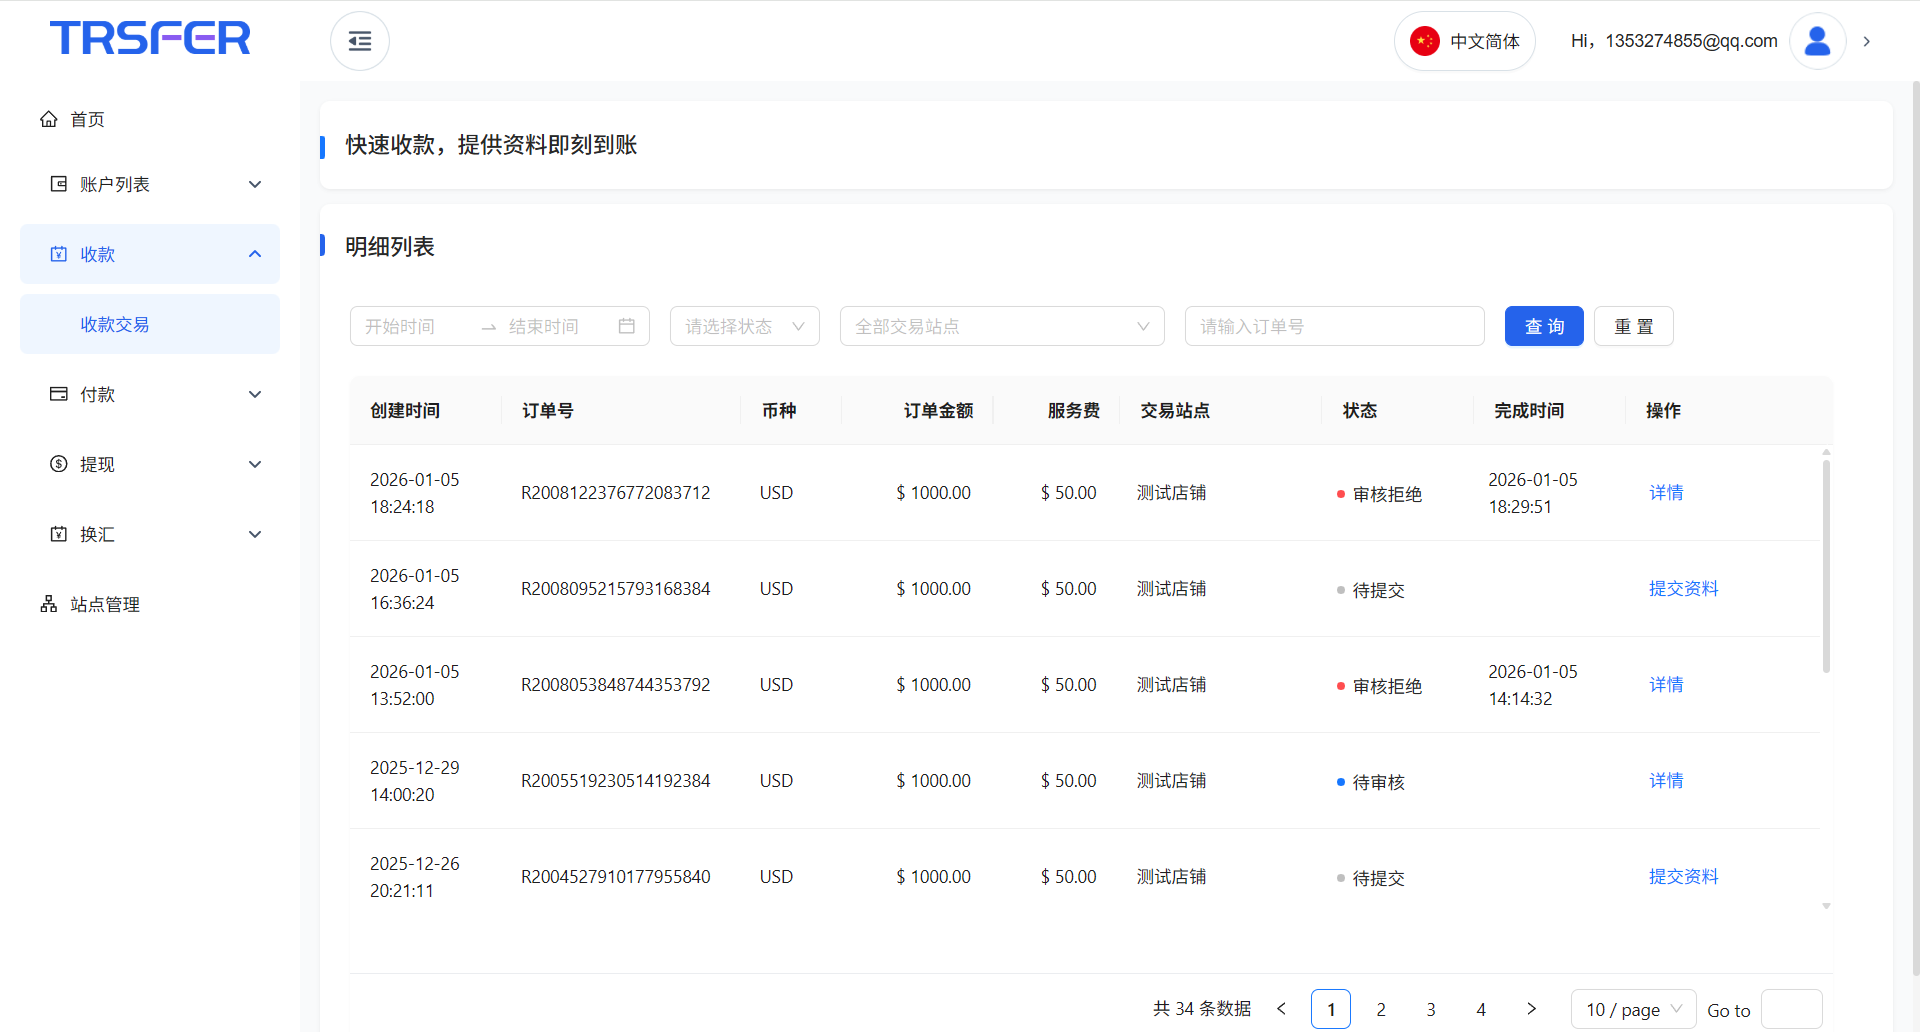Open the 10 / page size selector
This screenshot has height=1032, width=1920.
(1632, 1009)
